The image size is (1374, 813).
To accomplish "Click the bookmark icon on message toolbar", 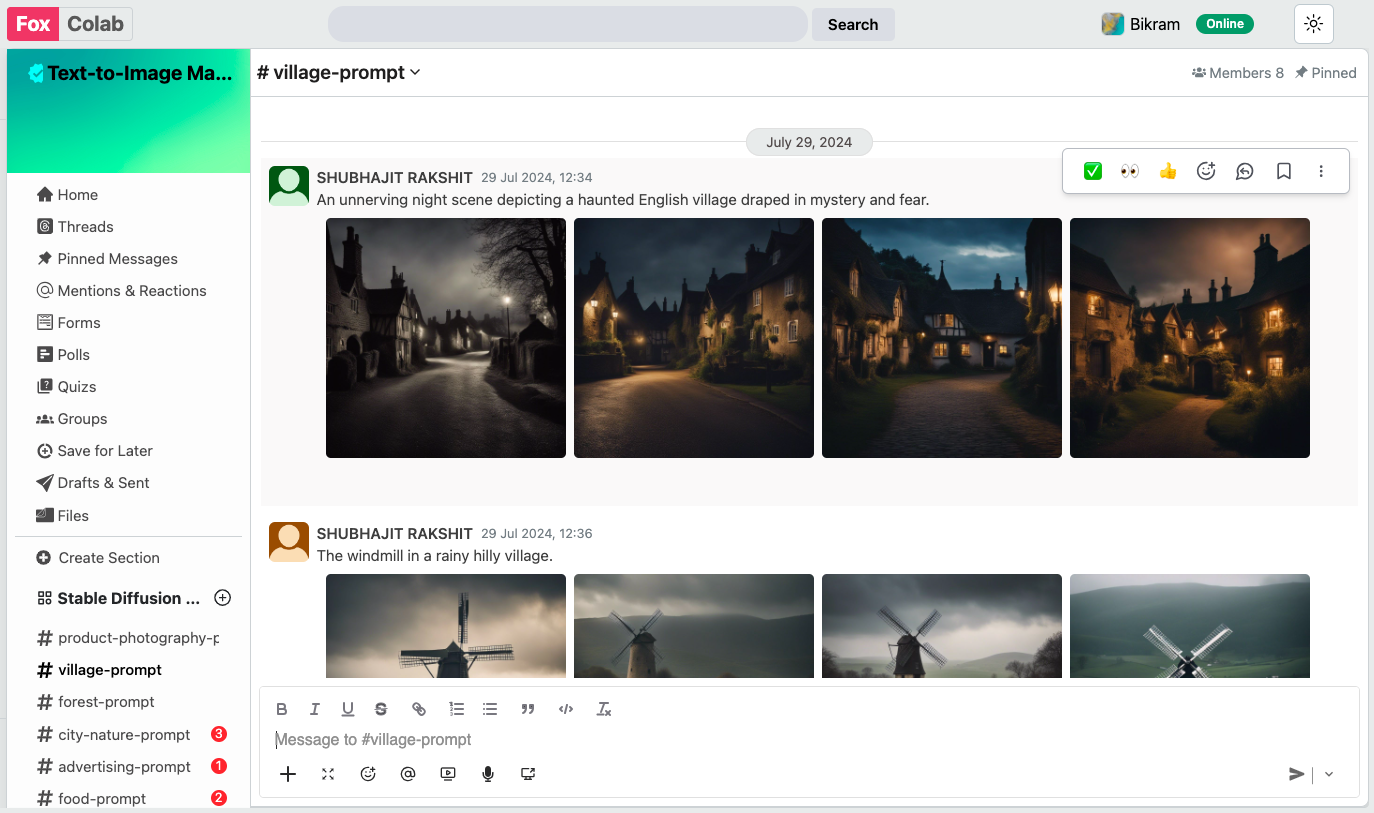I will point(1284,171).
